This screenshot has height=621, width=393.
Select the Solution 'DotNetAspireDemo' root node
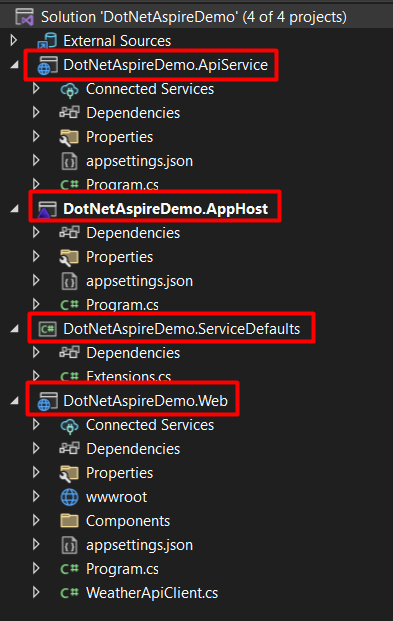(x=194, y=17)
